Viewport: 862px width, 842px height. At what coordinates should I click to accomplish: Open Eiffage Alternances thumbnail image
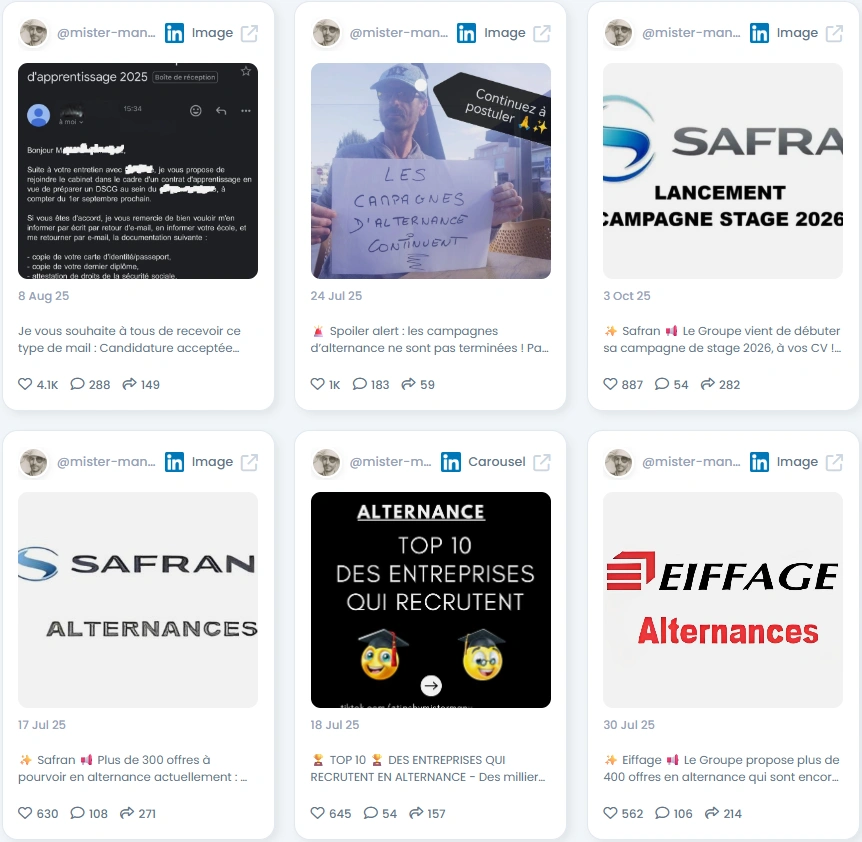pyautogui.click(x=723, y=600)
